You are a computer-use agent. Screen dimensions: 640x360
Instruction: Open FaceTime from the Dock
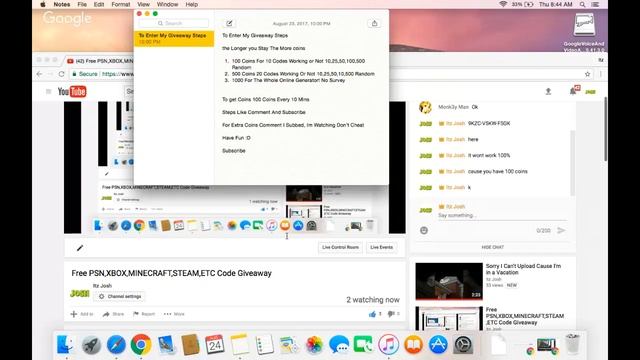tap(363, 345)
